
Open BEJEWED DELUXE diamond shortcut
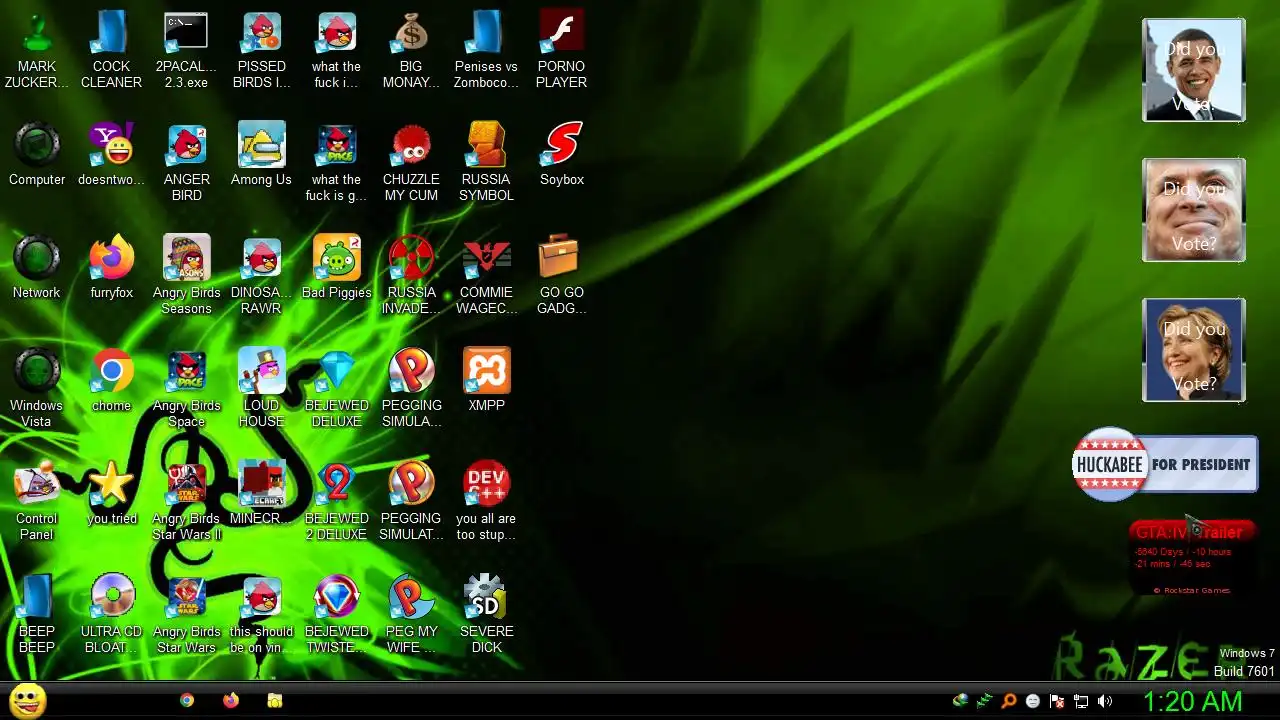click(x=336, y=389)
